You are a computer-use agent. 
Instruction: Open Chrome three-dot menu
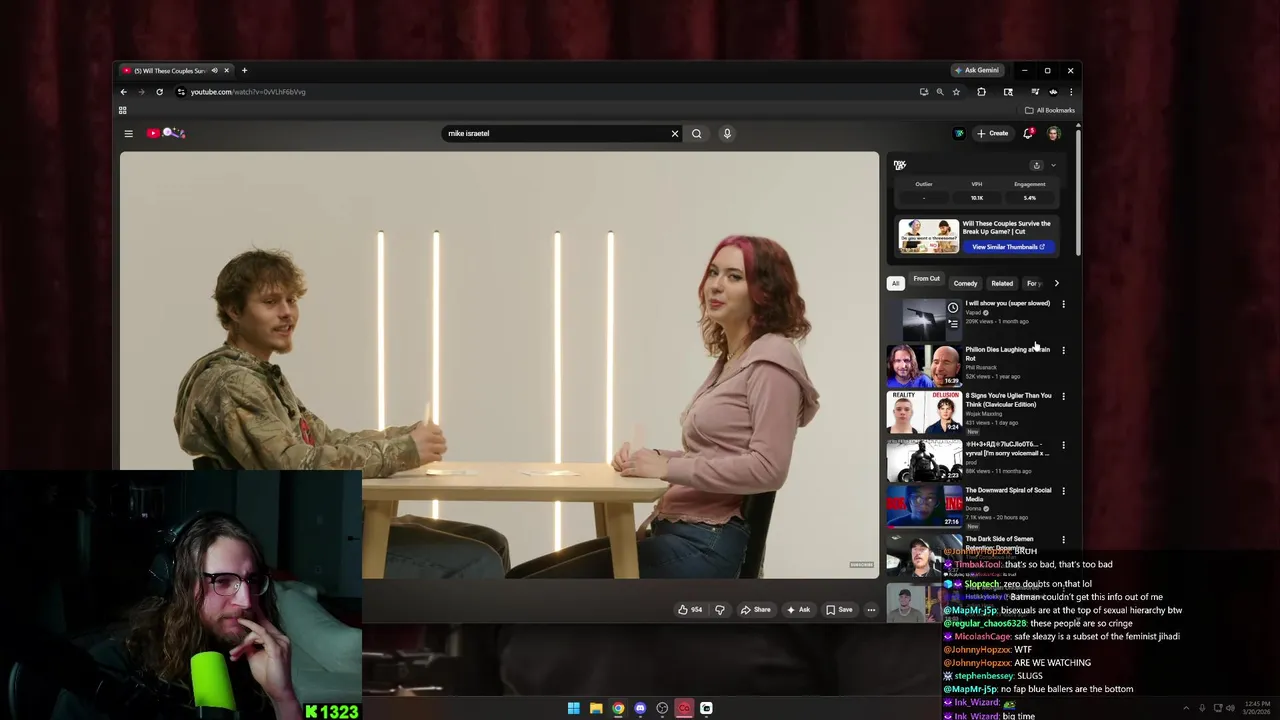pyautogui.click(x=1070, y=92)
